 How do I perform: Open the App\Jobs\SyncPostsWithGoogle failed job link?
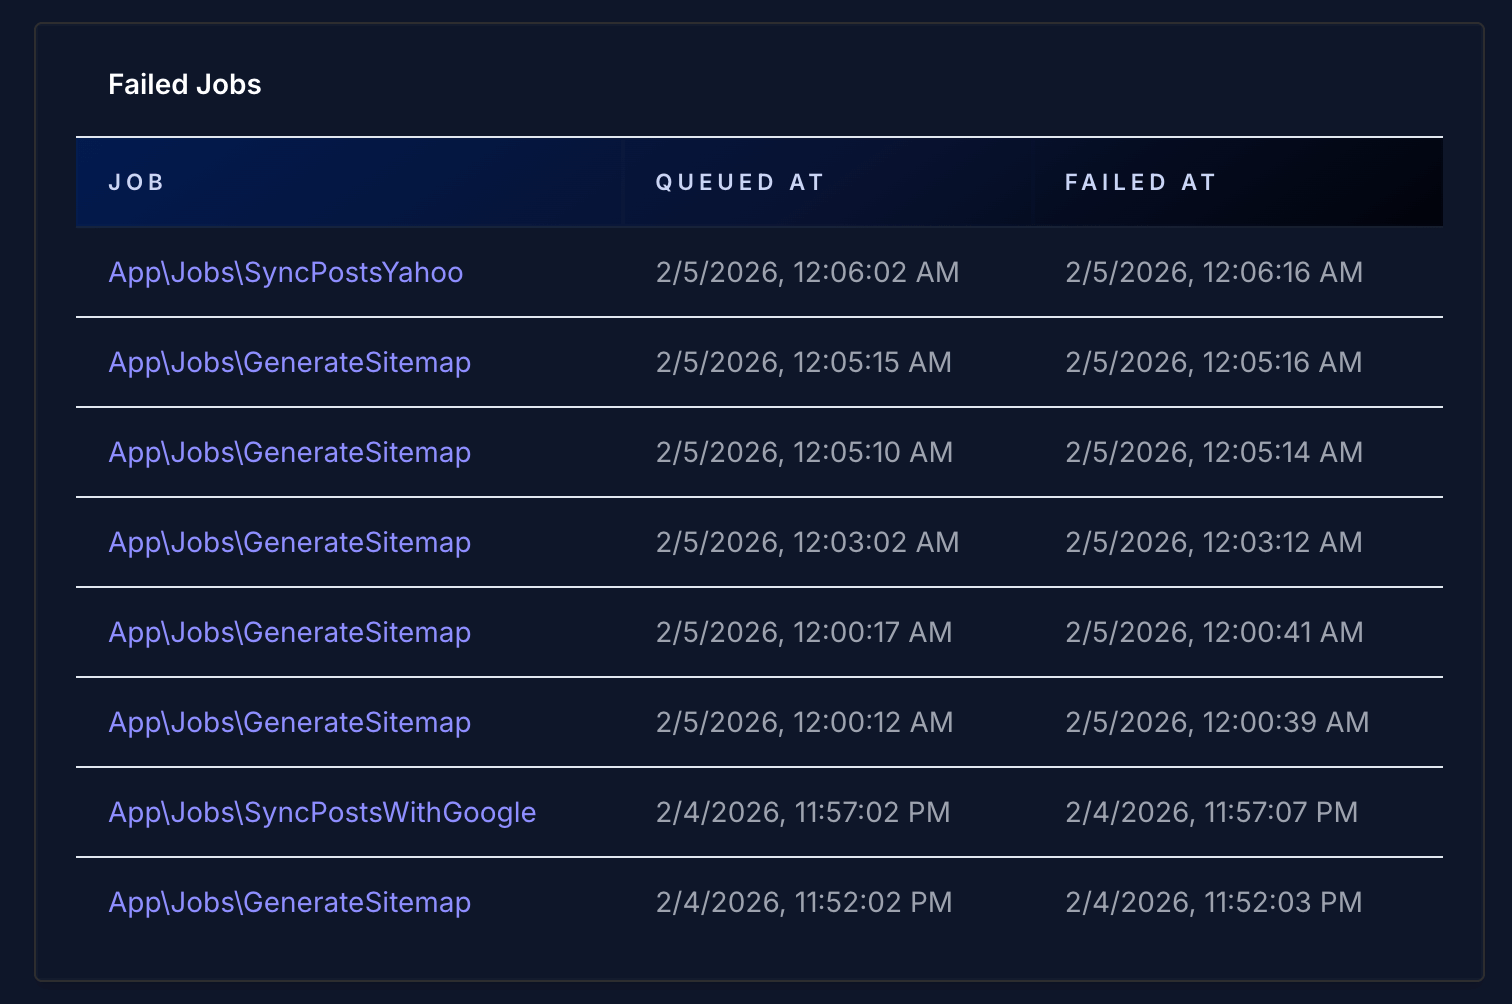[x=322, y=812]
